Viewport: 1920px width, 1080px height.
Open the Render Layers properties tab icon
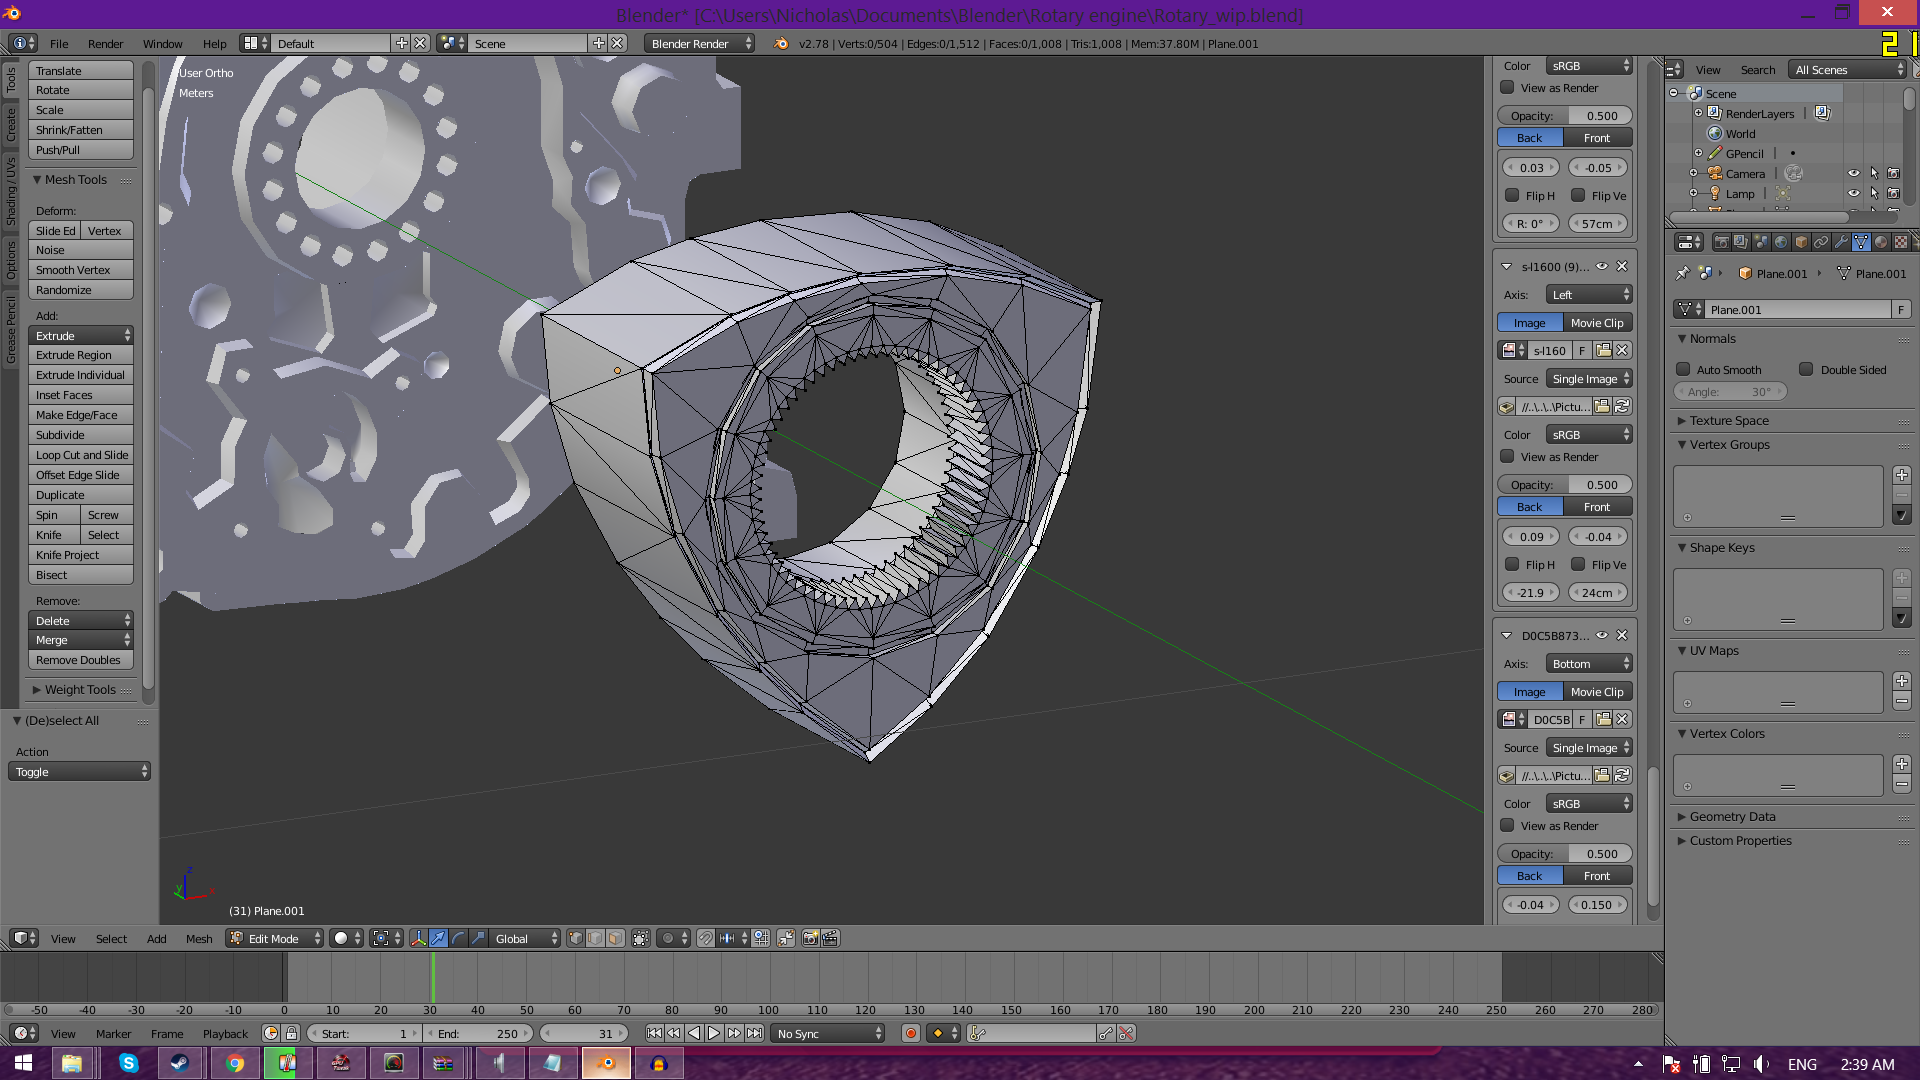point(1741,242)
